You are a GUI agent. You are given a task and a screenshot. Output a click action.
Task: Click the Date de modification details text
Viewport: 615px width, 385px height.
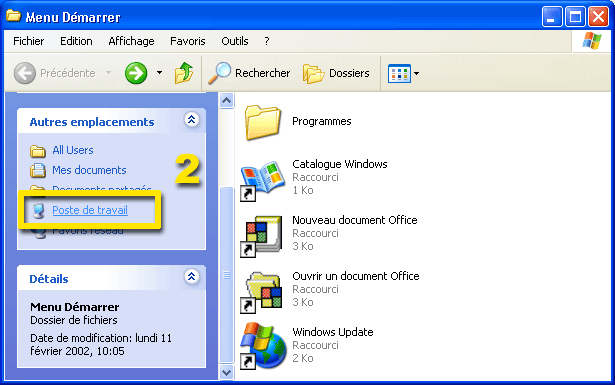point(101,344)
